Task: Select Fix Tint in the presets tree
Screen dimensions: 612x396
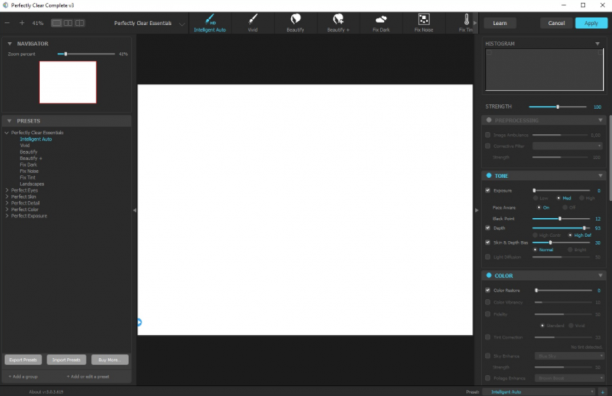Action: pos(27,178)
